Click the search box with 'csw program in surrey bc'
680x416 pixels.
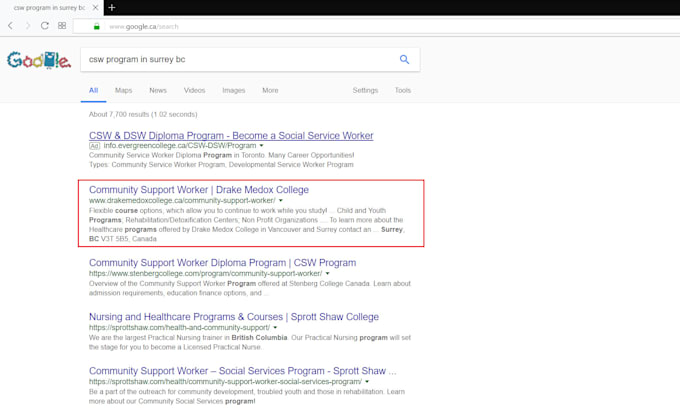tap(250, 59)
